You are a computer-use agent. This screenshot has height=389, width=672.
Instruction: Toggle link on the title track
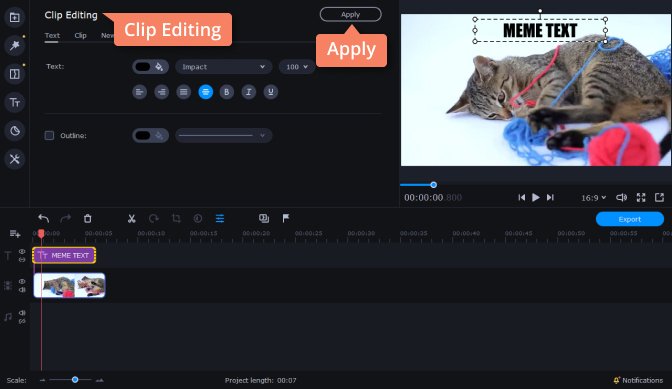[22, 260]
